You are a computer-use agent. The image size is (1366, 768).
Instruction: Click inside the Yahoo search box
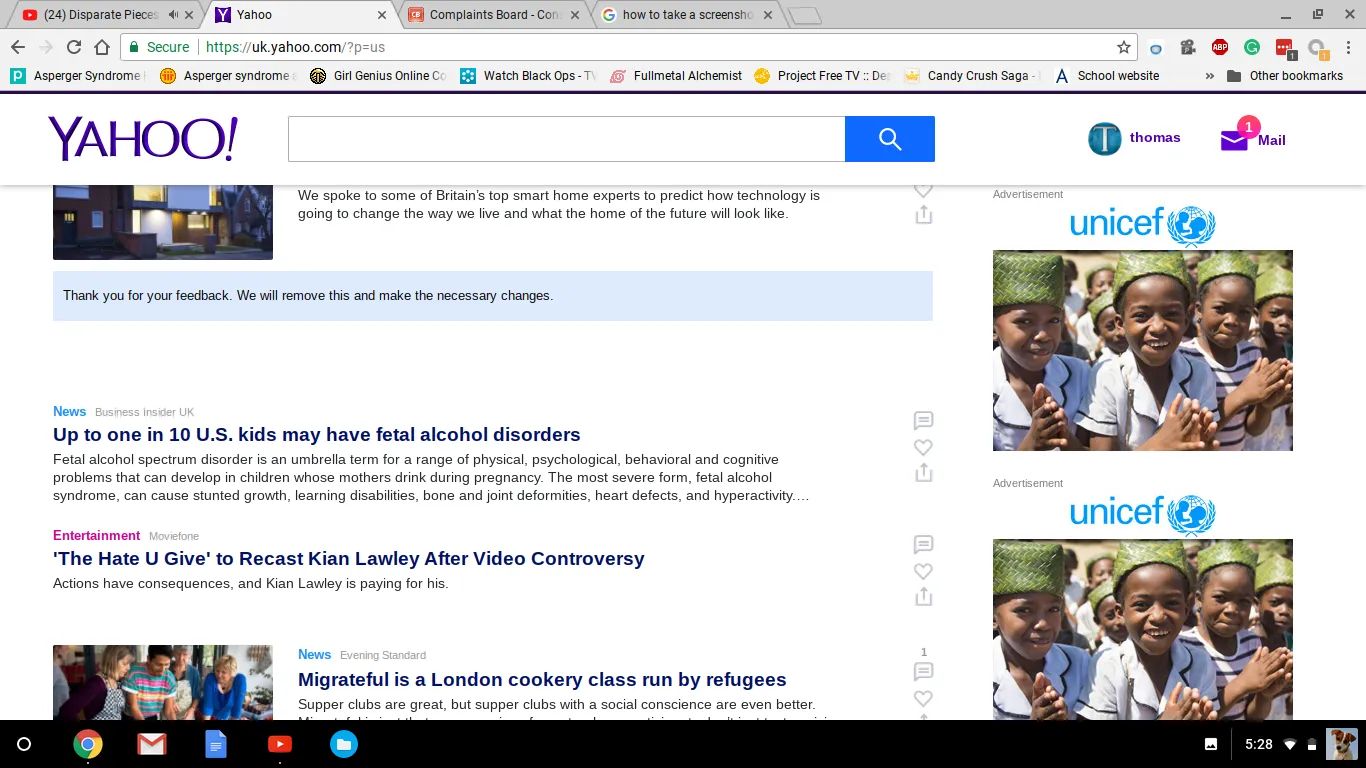point(566,139)
